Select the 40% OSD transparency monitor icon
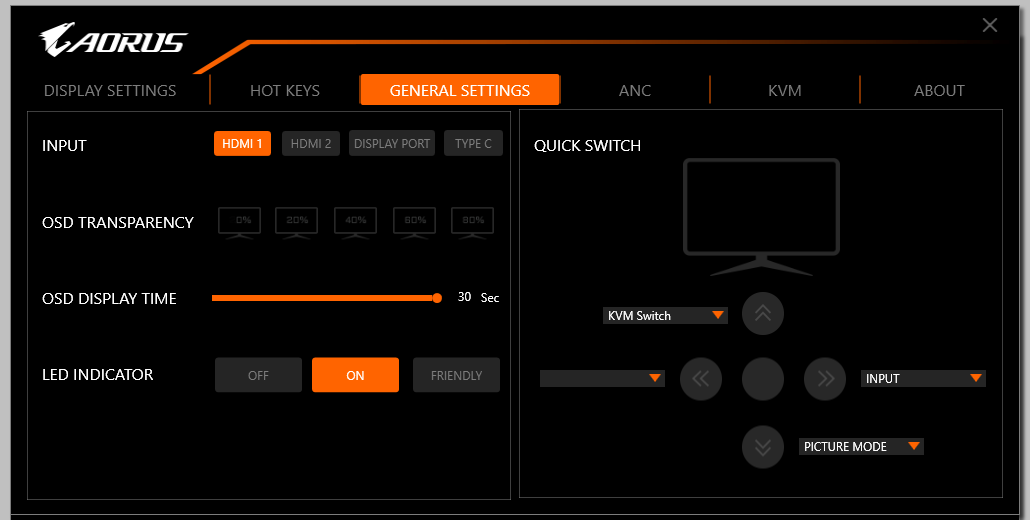 pos(355,223)
